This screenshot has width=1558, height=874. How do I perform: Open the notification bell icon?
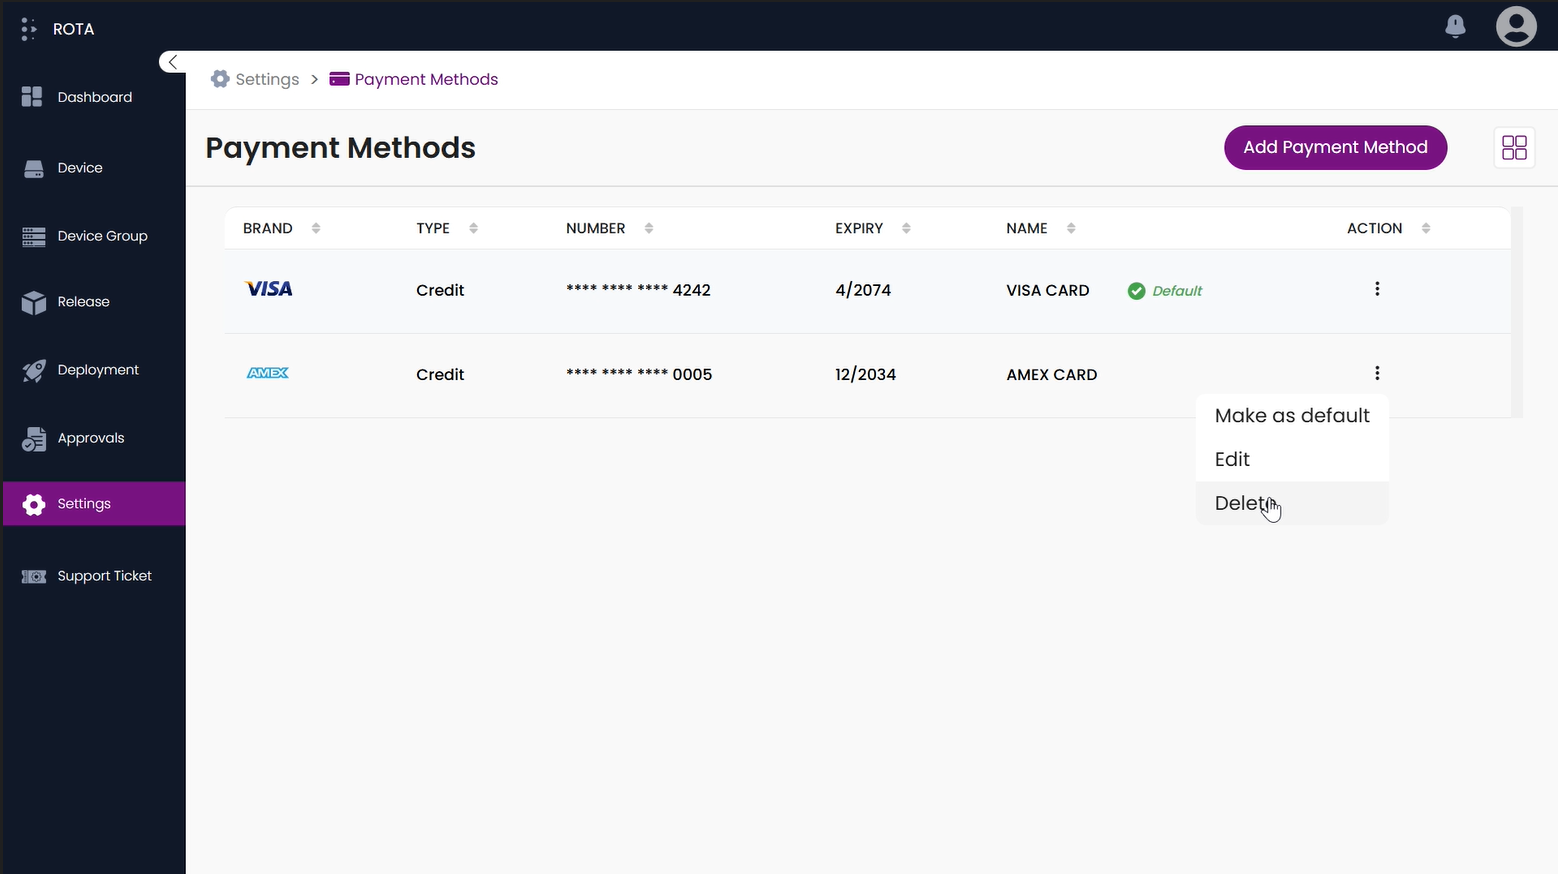(1455, 26)
